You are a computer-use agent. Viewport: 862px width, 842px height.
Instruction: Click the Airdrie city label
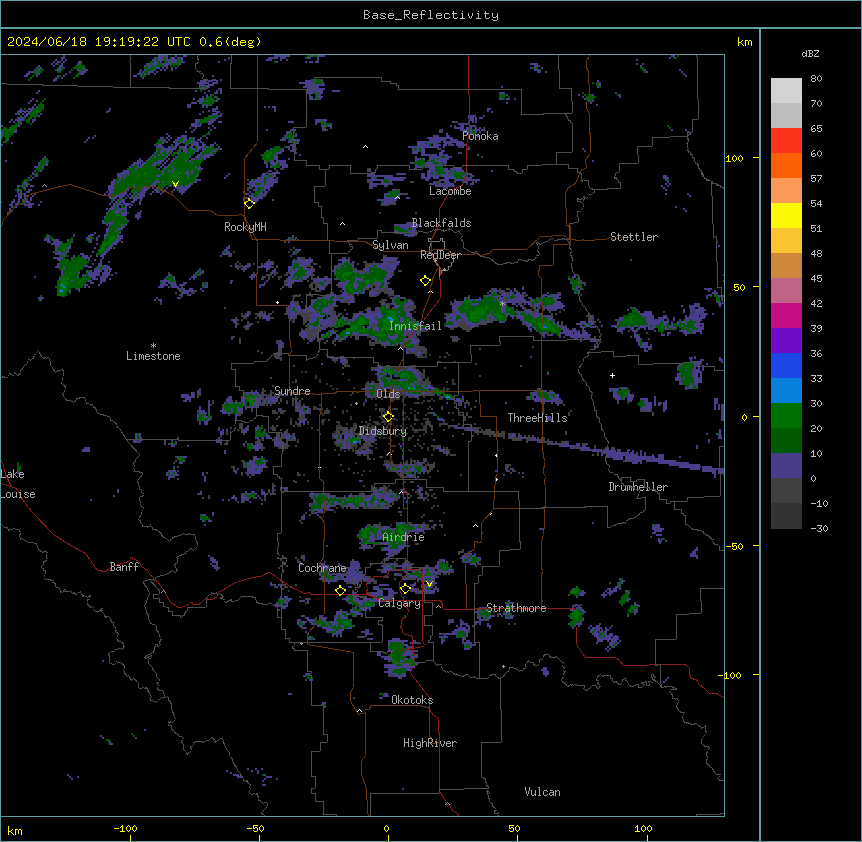(404, 537)
